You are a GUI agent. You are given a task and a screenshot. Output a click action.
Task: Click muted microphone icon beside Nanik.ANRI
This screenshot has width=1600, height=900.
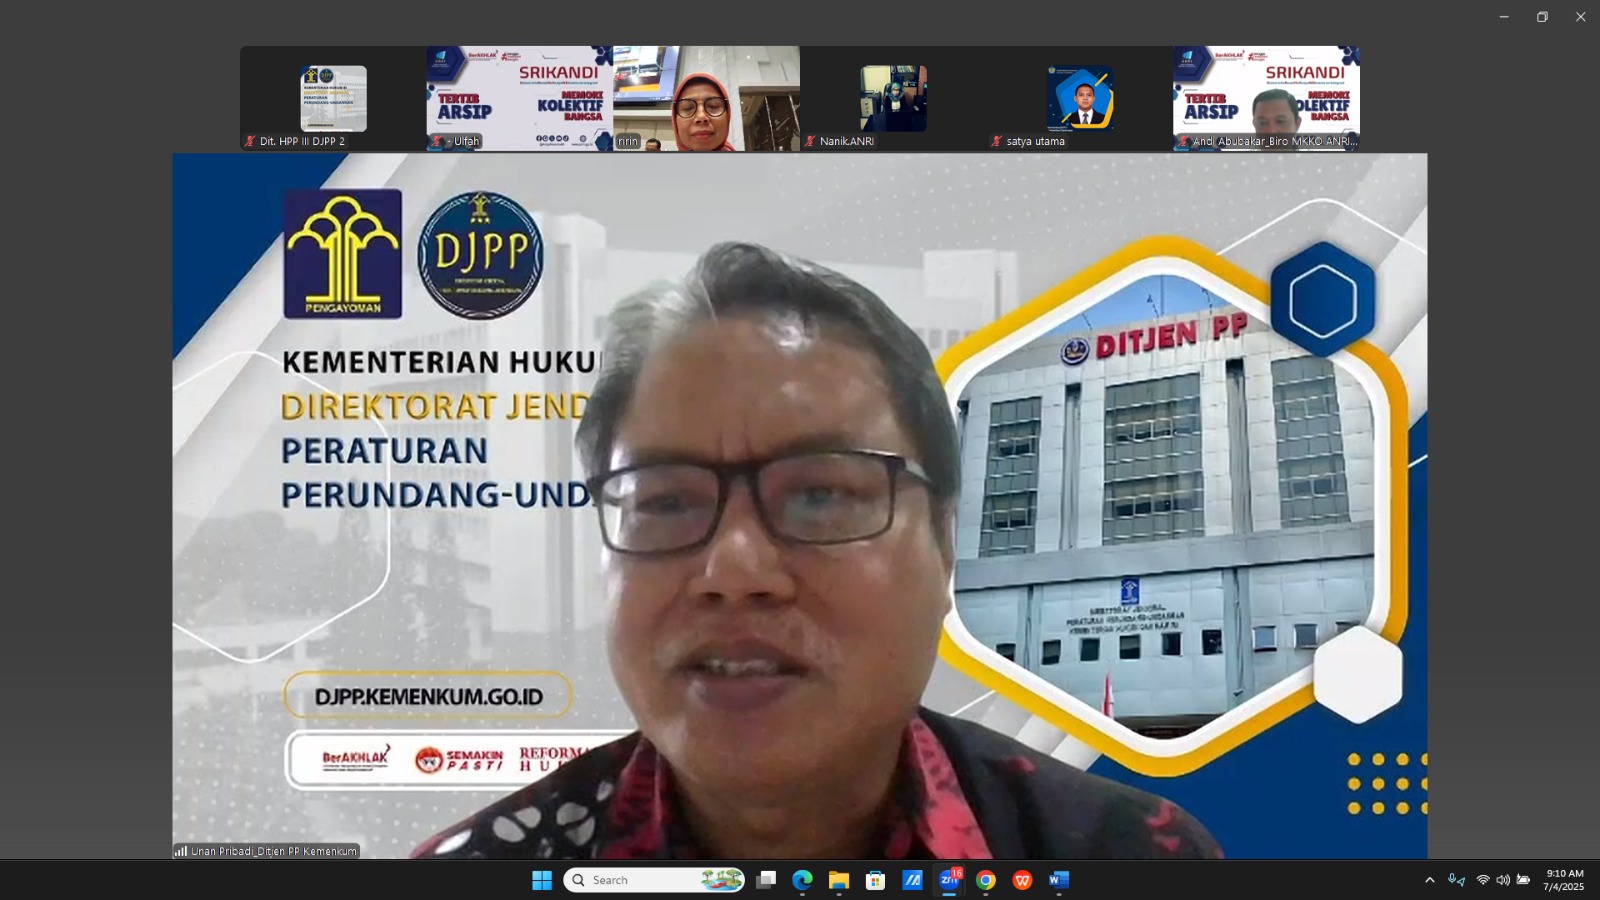pos(811,141)
